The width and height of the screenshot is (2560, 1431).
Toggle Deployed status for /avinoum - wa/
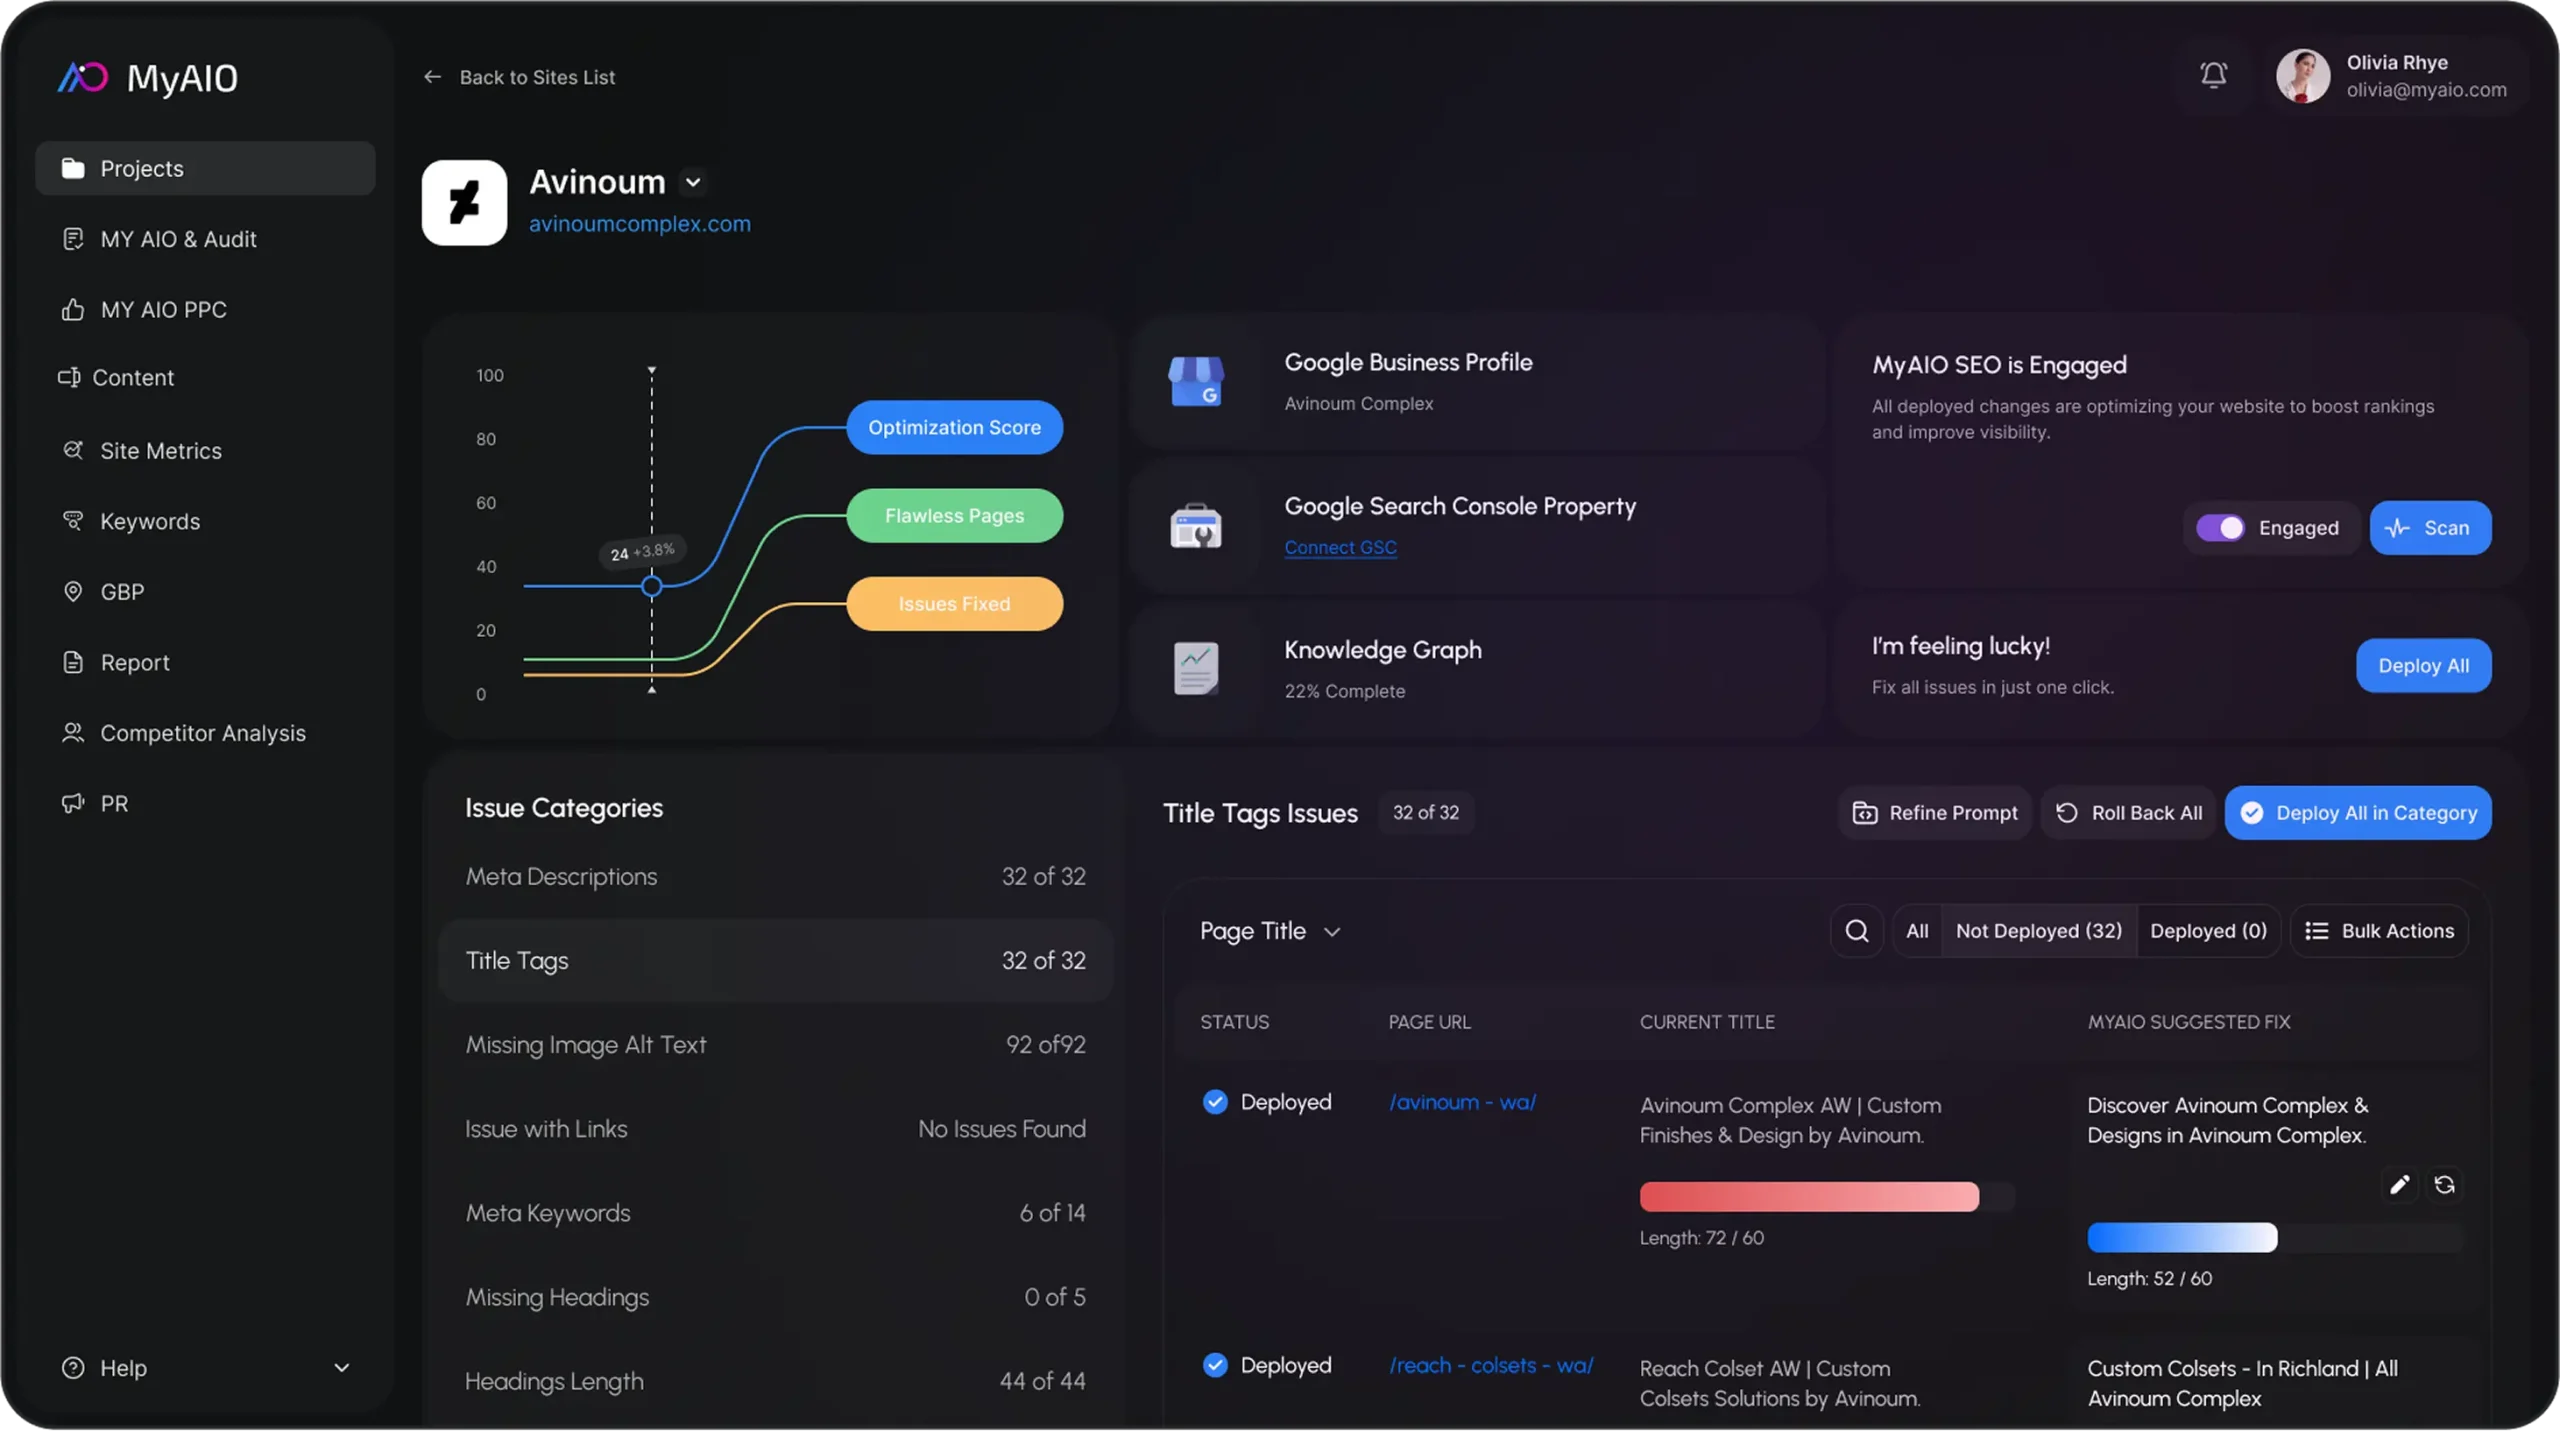1214,1102
